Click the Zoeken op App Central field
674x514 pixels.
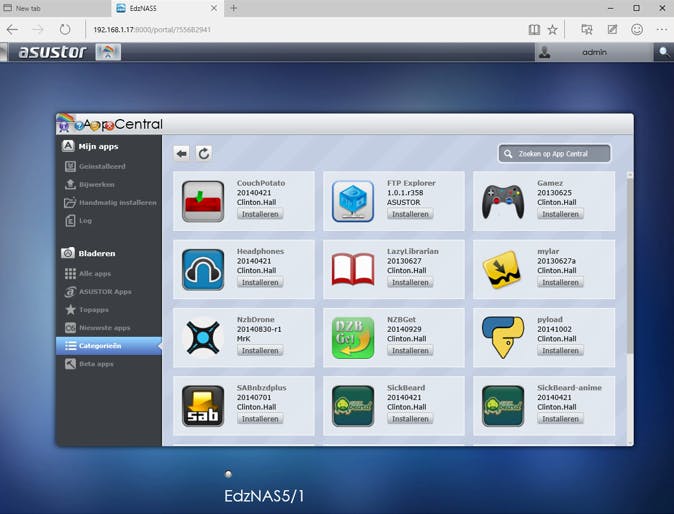click(555, 153)
